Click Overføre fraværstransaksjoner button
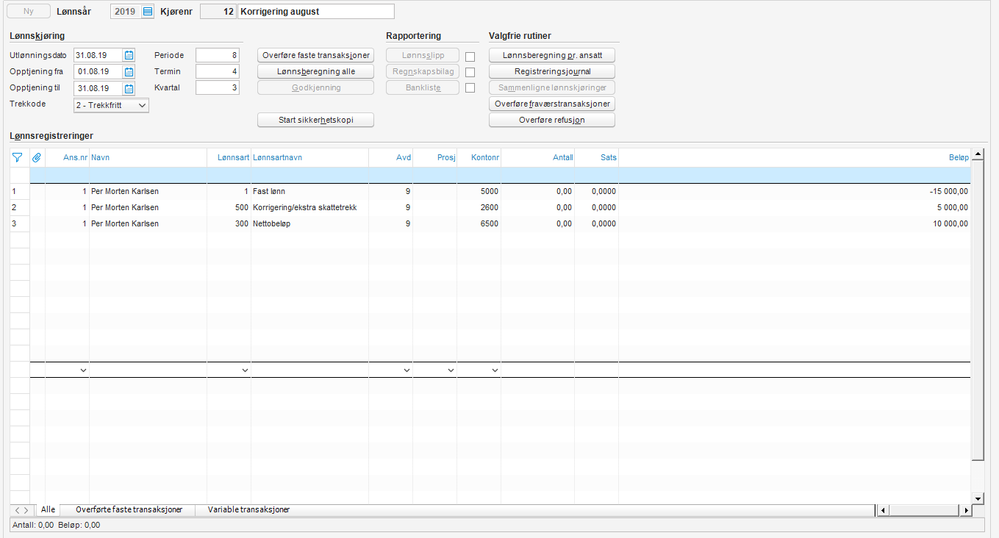999x538 pixels. [x=552, y=104]
